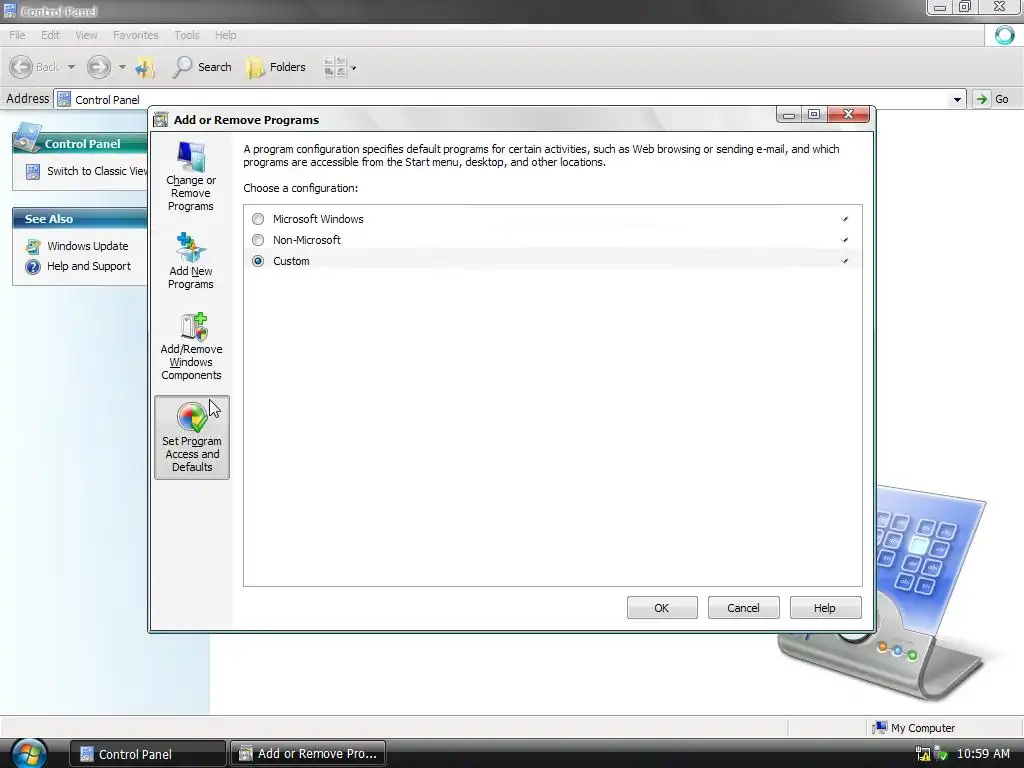Image resolution: width=1024 pixels, height=768 pixels.
Task: Confirm with the OK button
Action: click(x=662, y=607)
